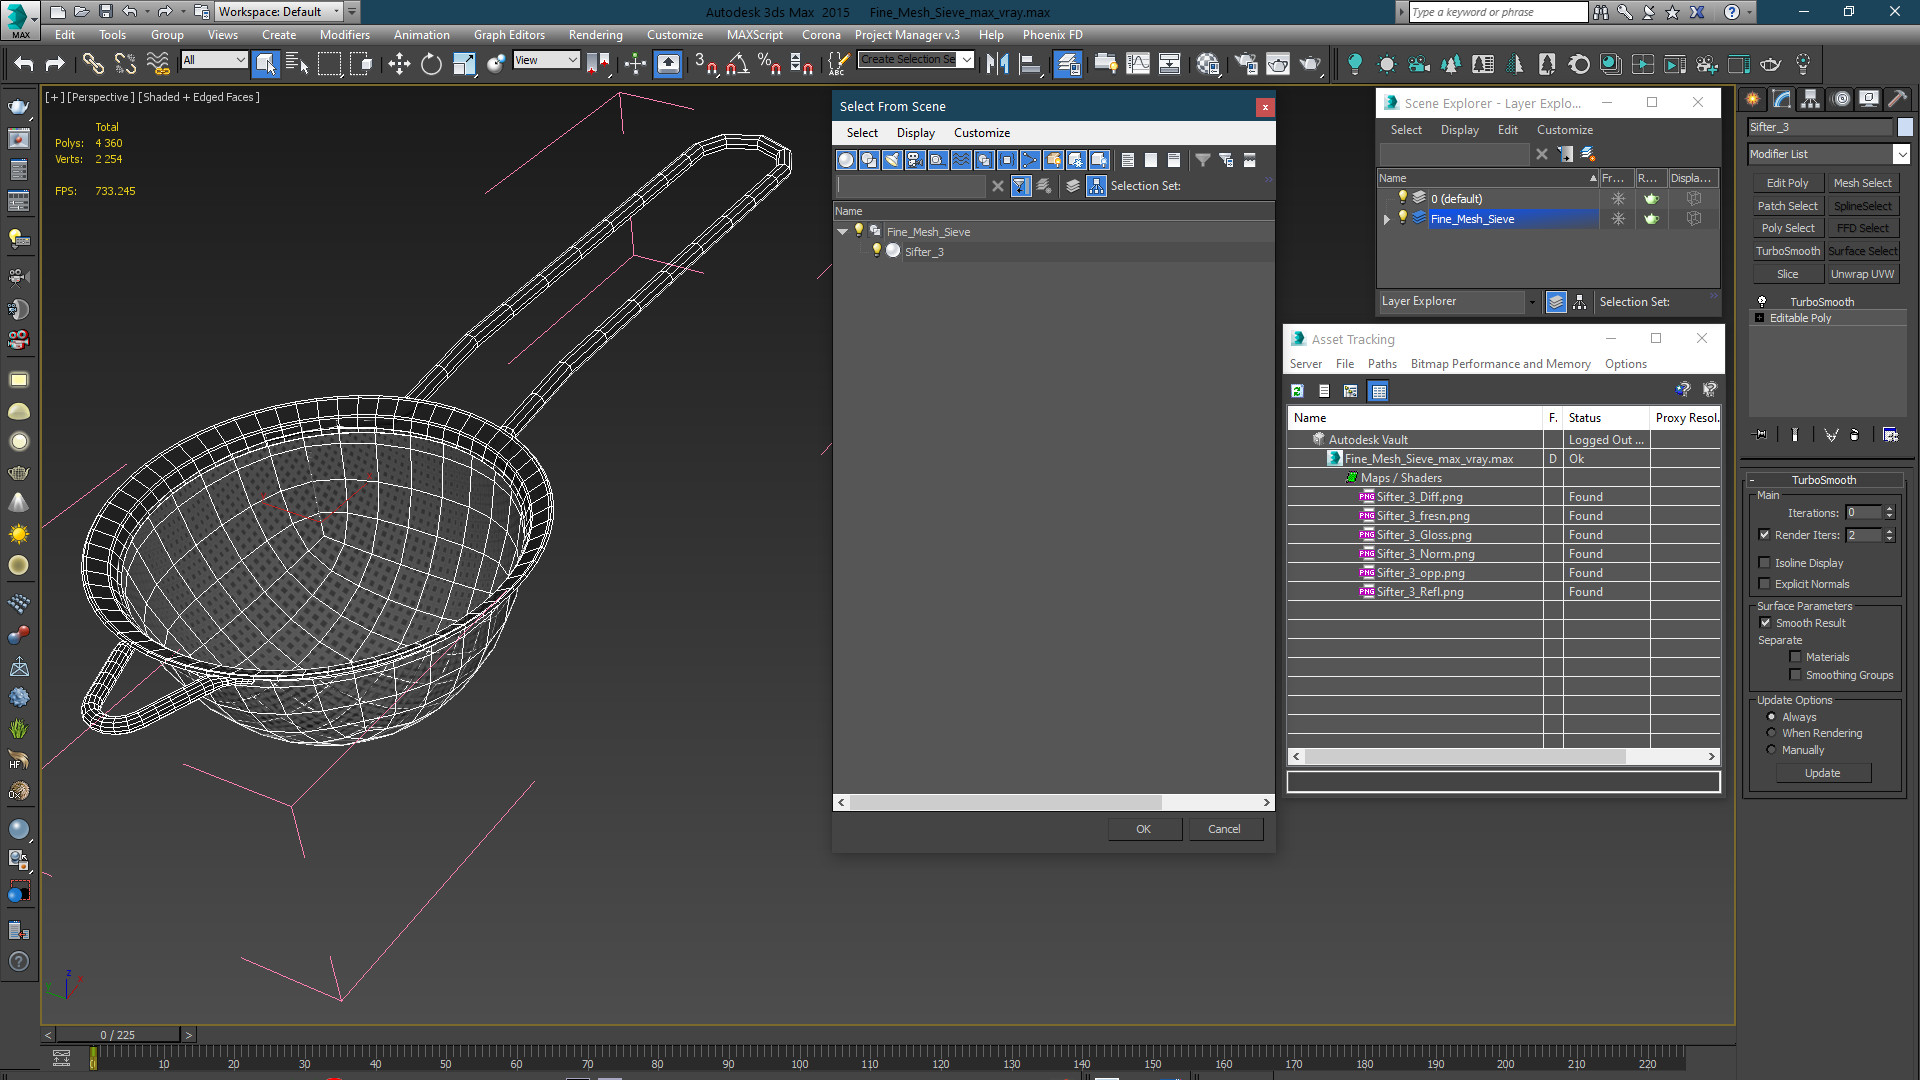
Task: Open the Mirror tool
Action: click(x=997, y=64)
